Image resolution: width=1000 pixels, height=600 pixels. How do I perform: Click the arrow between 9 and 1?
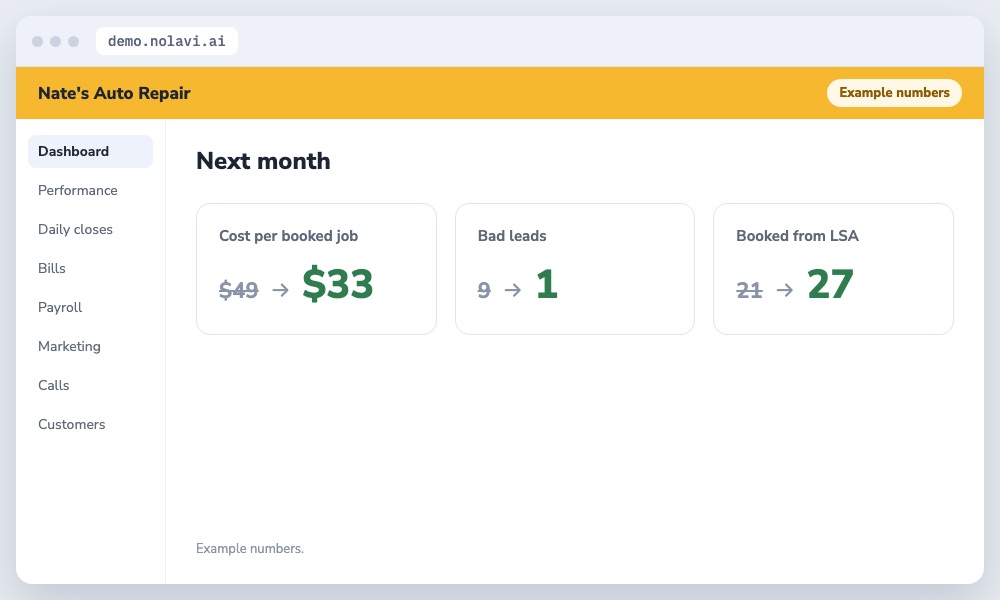(513, 290)
